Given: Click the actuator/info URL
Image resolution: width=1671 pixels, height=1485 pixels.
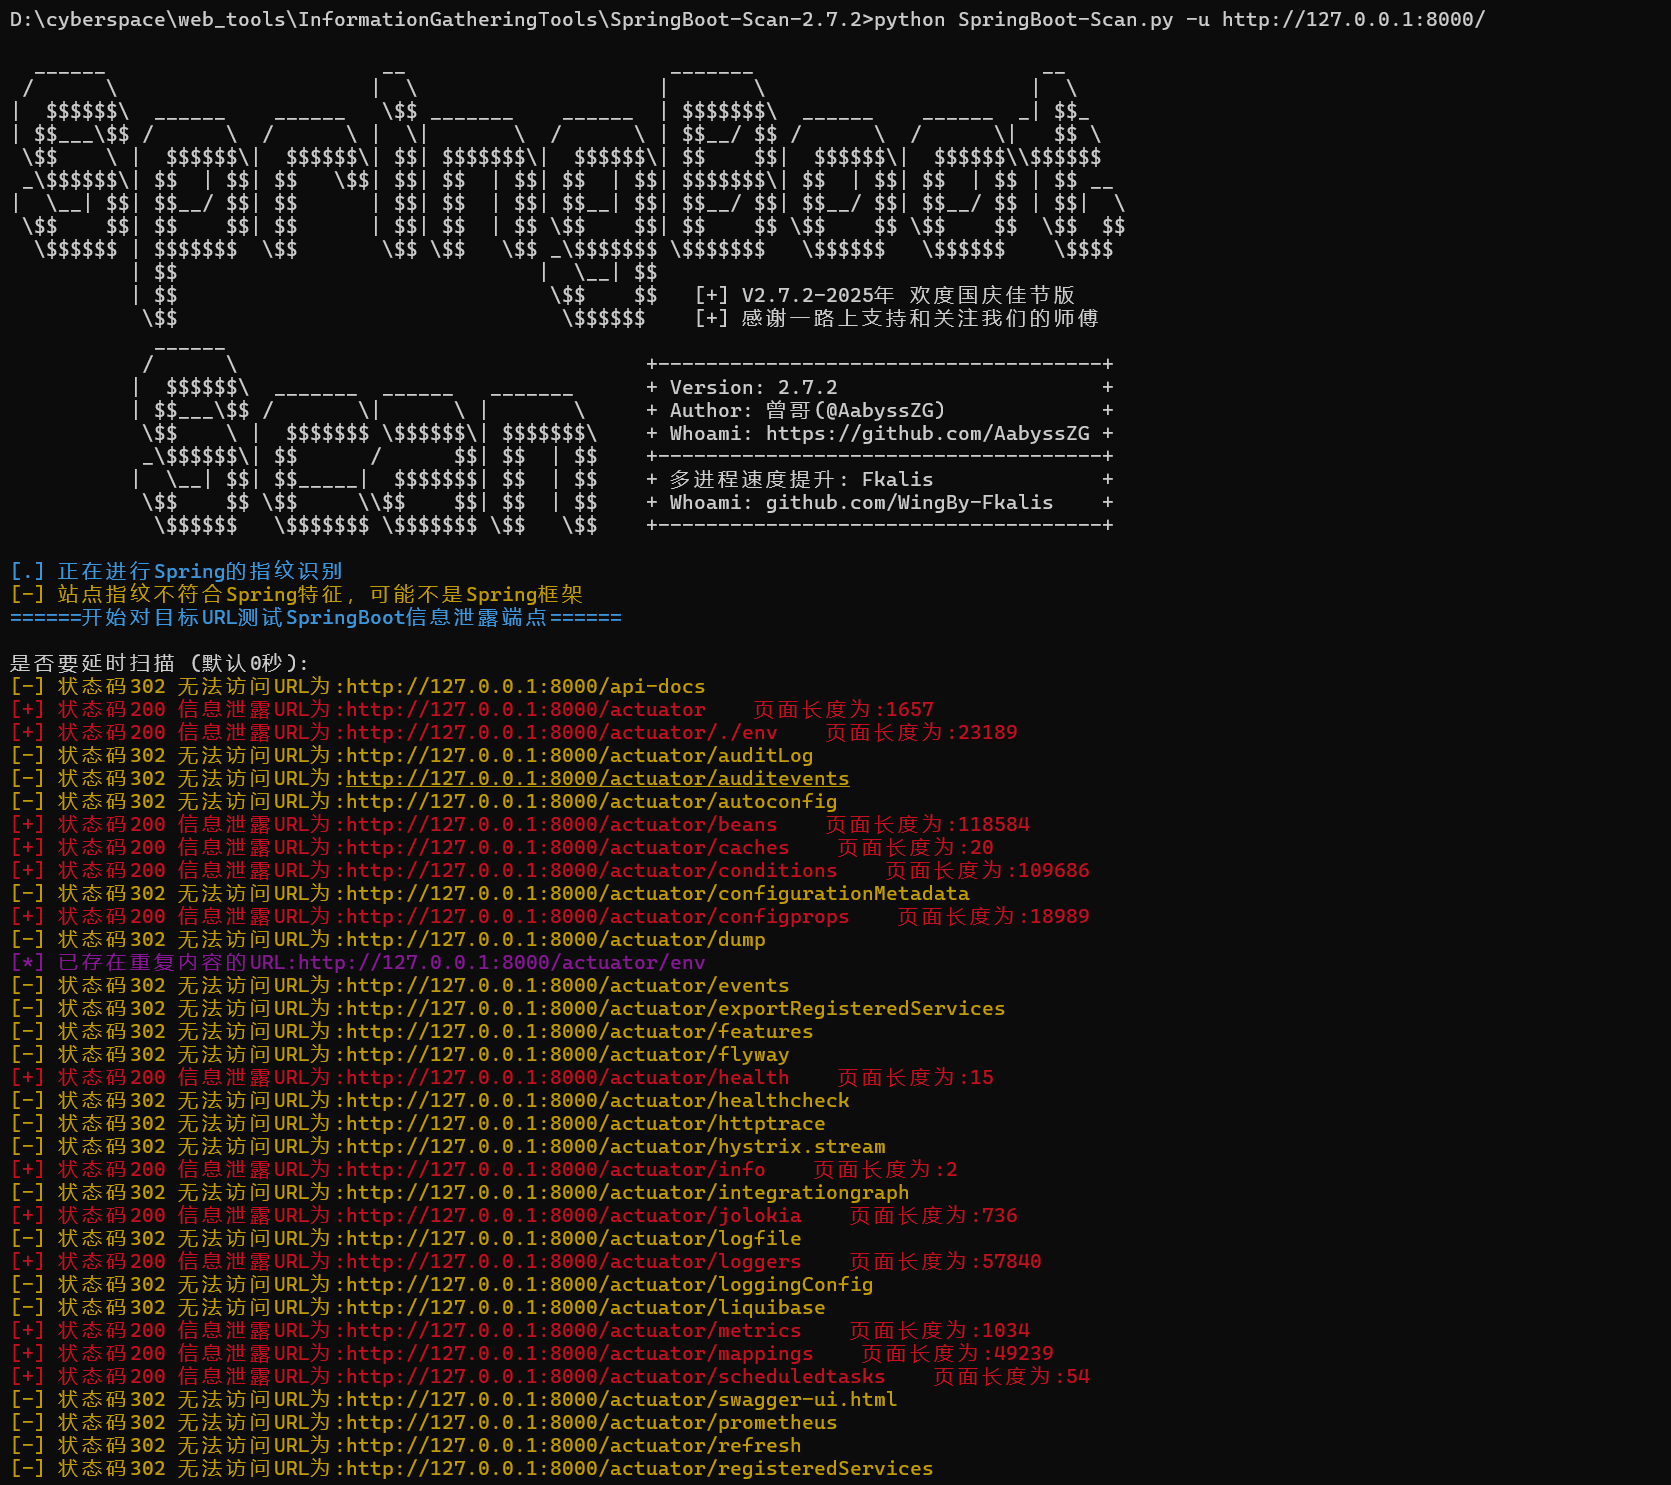Looking at the screenshot, I should click(555, 1169).
